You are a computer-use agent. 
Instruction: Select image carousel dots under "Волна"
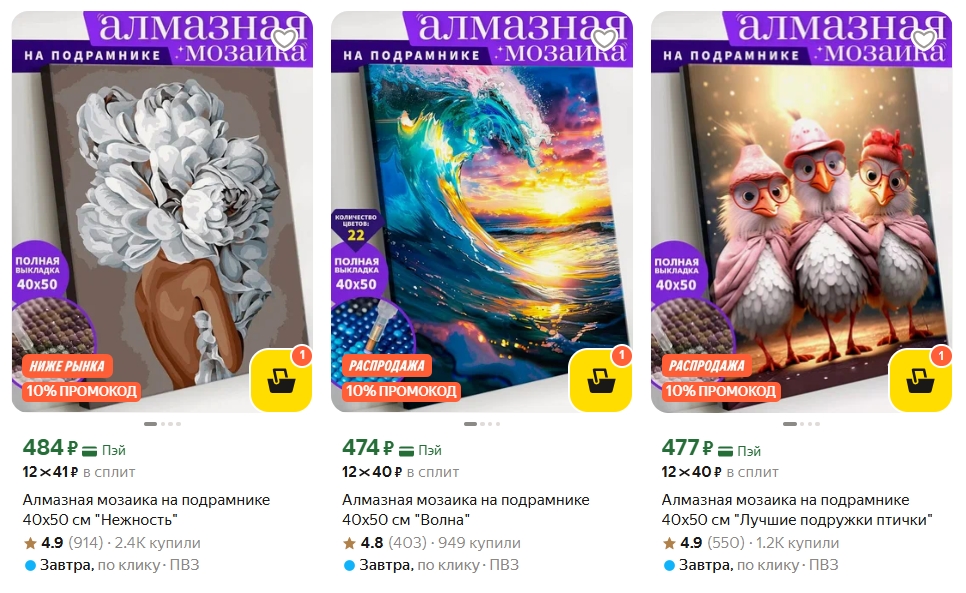pos(482,424)
